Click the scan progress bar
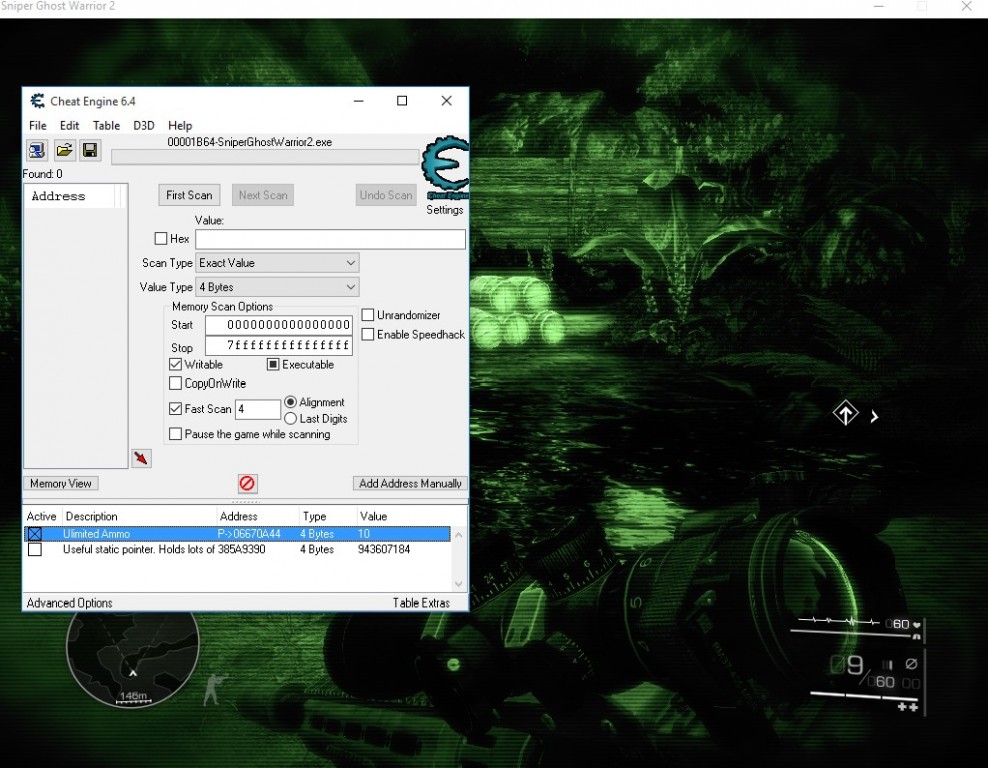The image size is (988, 768). click(265, 156)
